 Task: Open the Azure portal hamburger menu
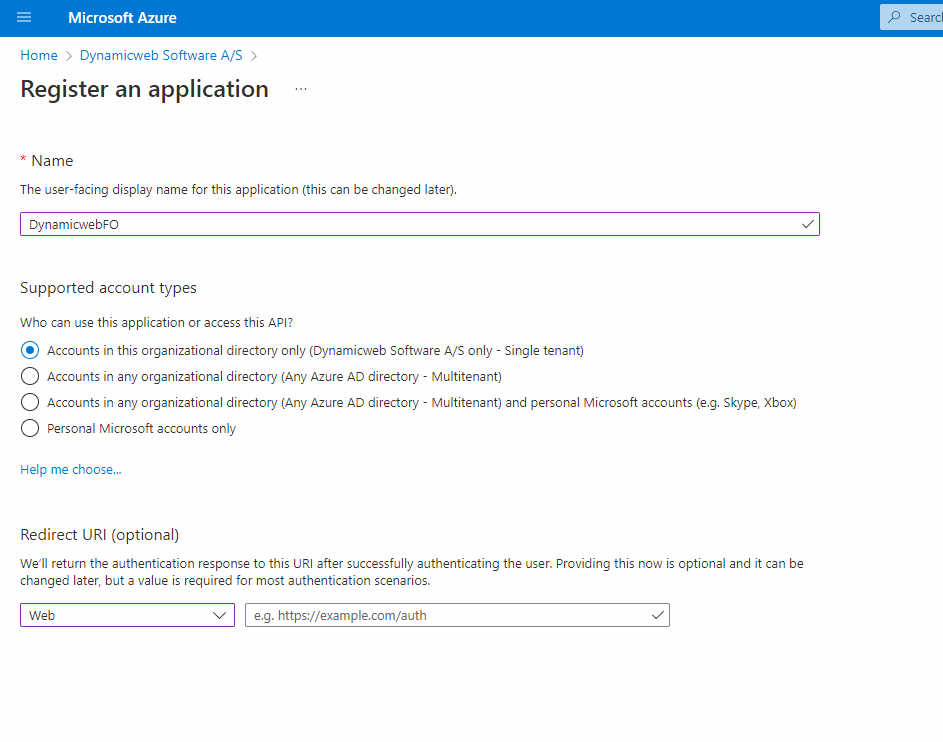pos(24,17)
